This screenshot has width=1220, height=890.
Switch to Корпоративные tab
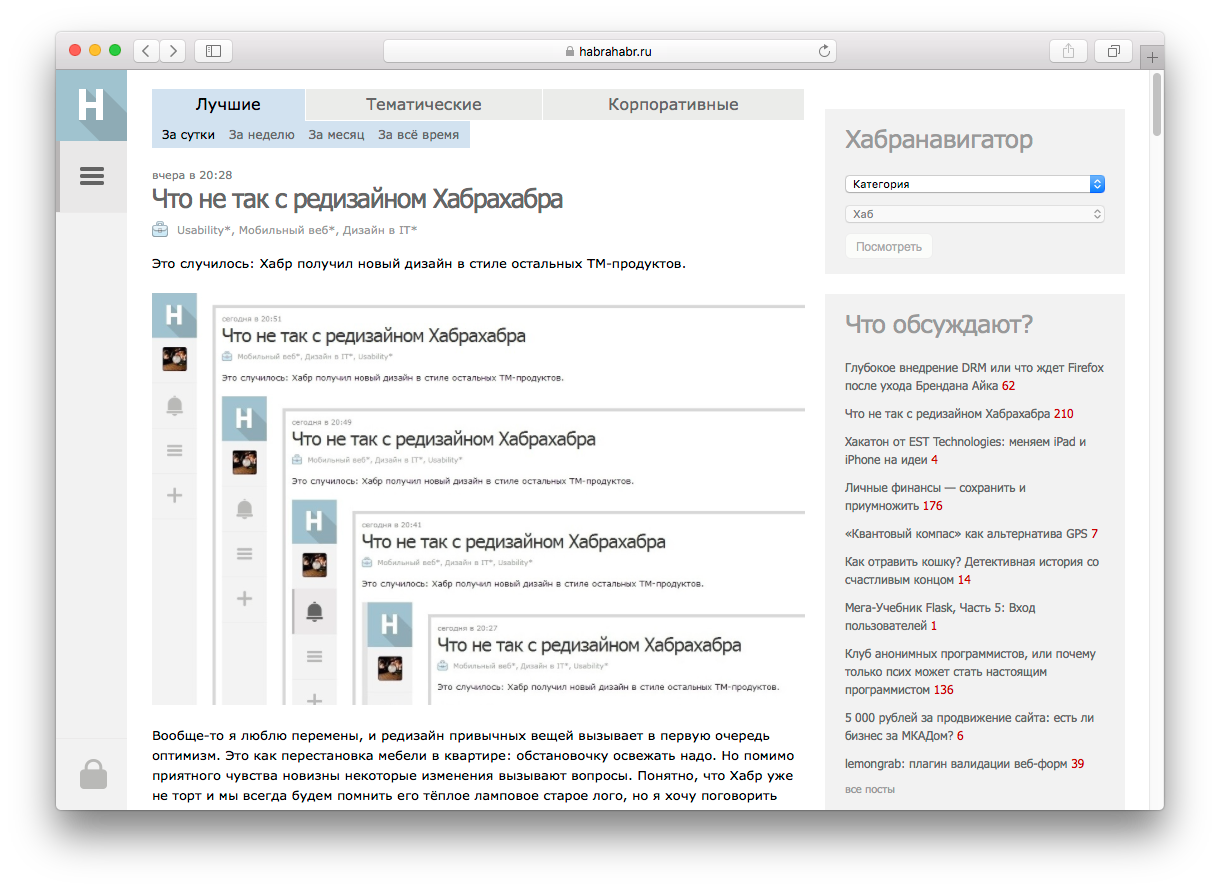673,104
